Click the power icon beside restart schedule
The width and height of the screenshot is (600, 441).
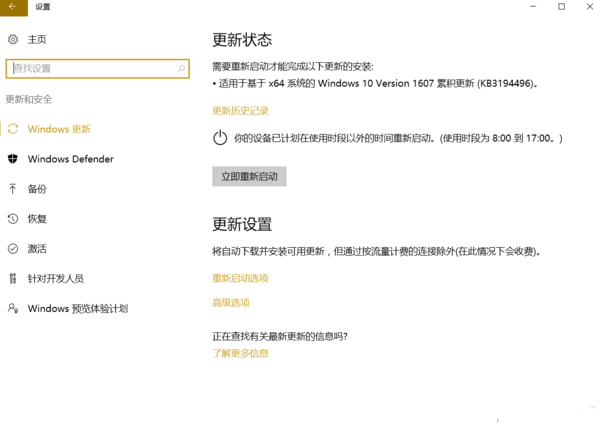(220, 138)
